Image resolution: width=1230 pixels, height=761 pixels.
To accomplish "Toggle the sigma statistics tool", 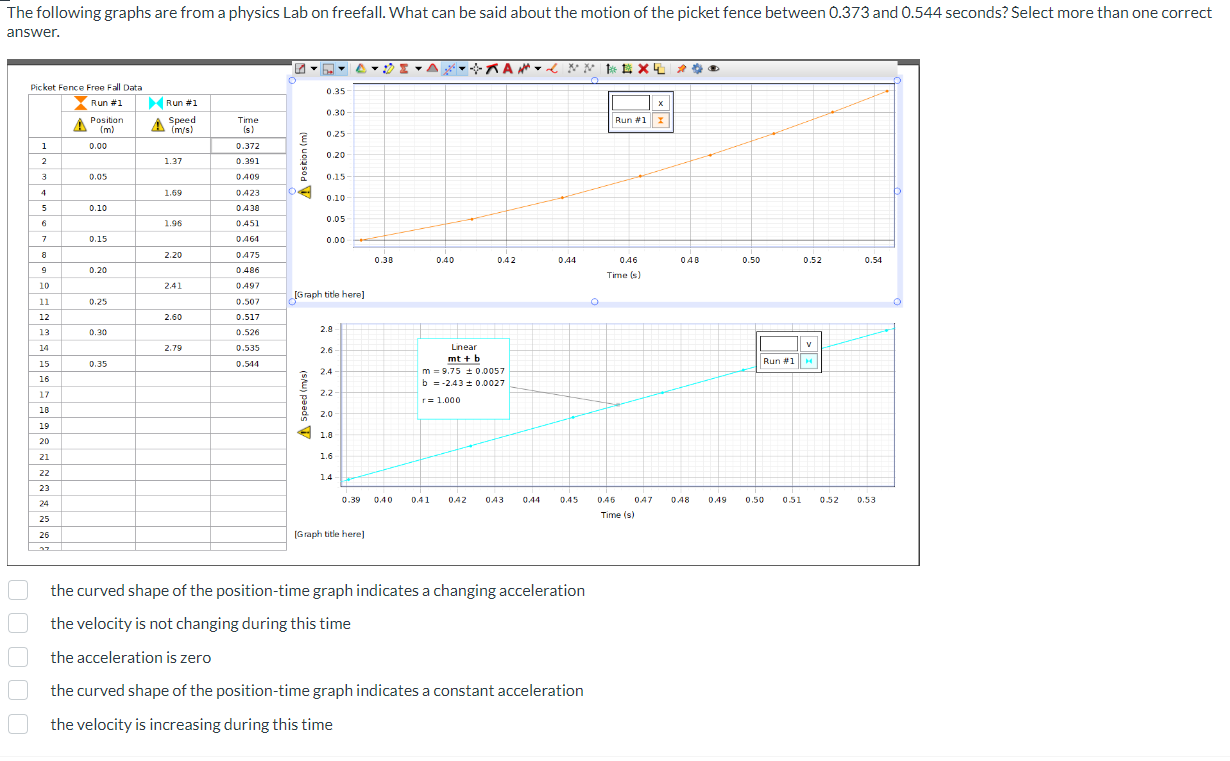I will coord(404,69).
